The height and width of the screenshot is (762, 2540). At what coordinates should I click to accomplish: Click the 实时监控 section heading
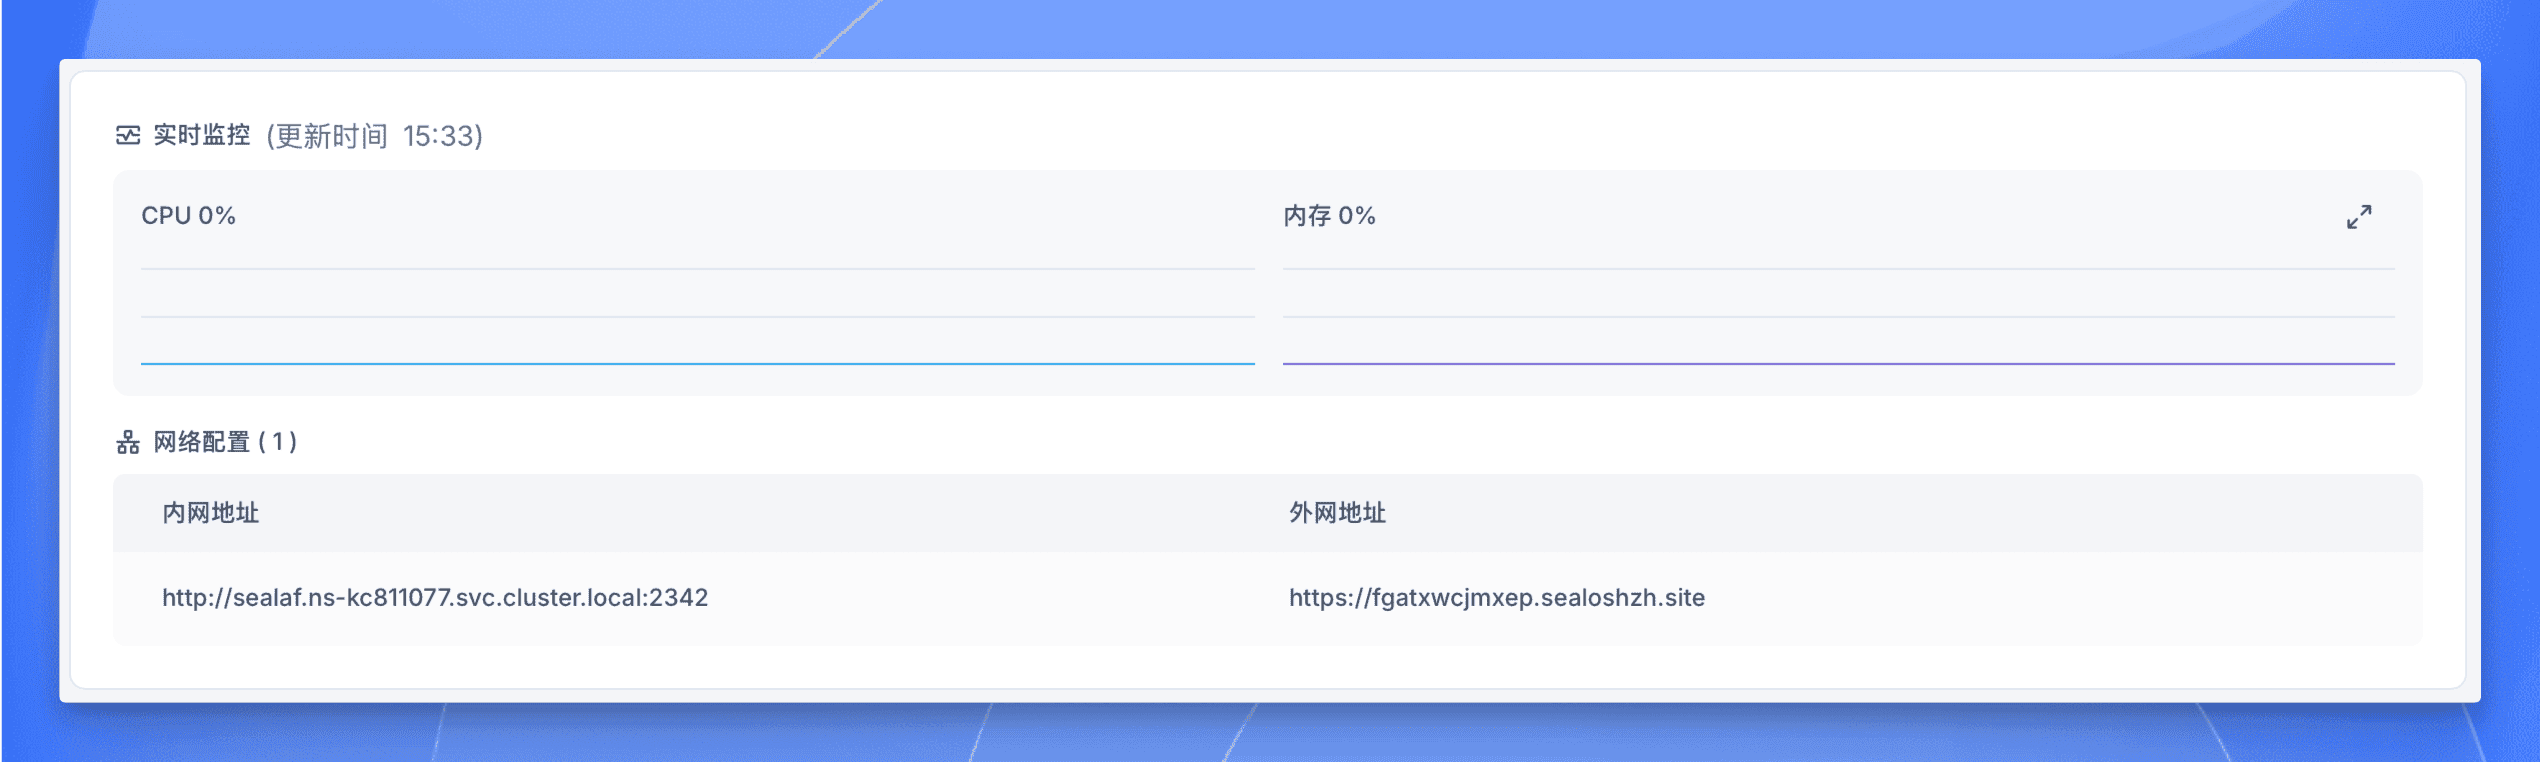pos(202,135)
